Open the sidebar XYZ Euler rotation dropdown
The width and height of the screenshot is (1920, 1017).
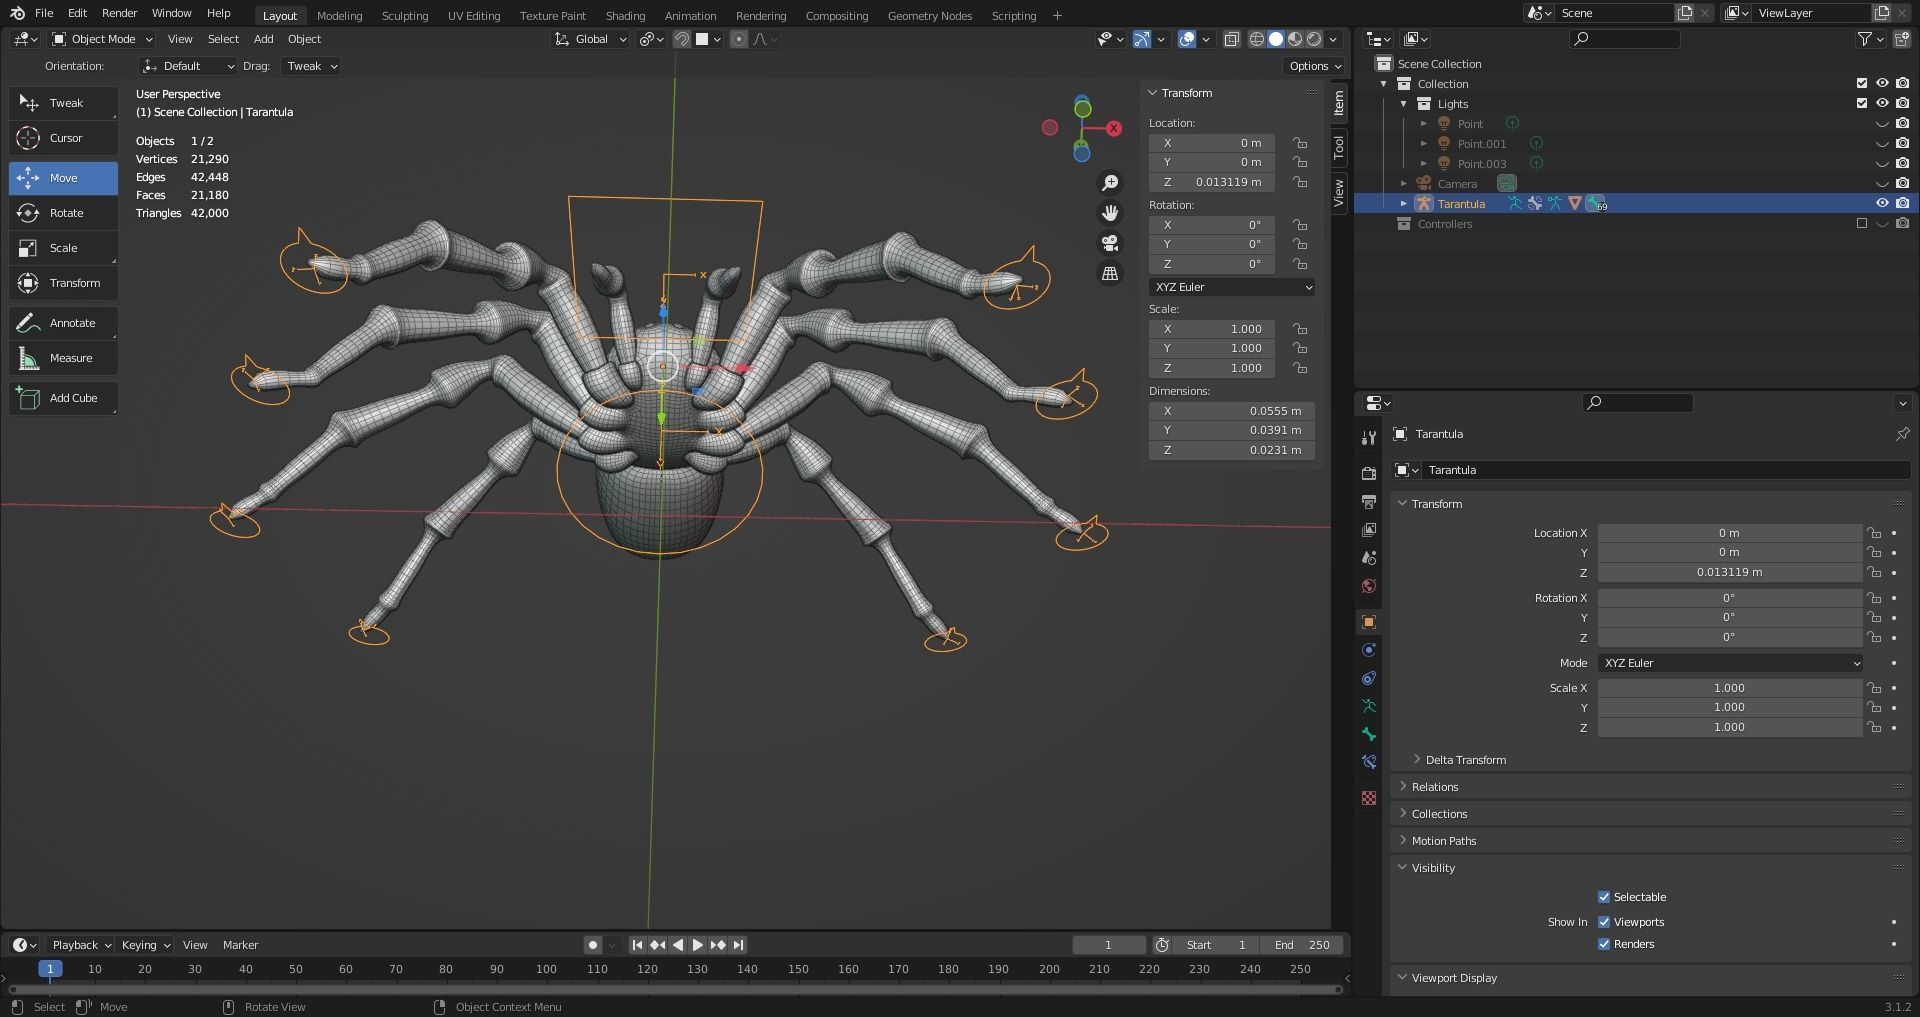pyautogui.click(x=1231, y=287)
